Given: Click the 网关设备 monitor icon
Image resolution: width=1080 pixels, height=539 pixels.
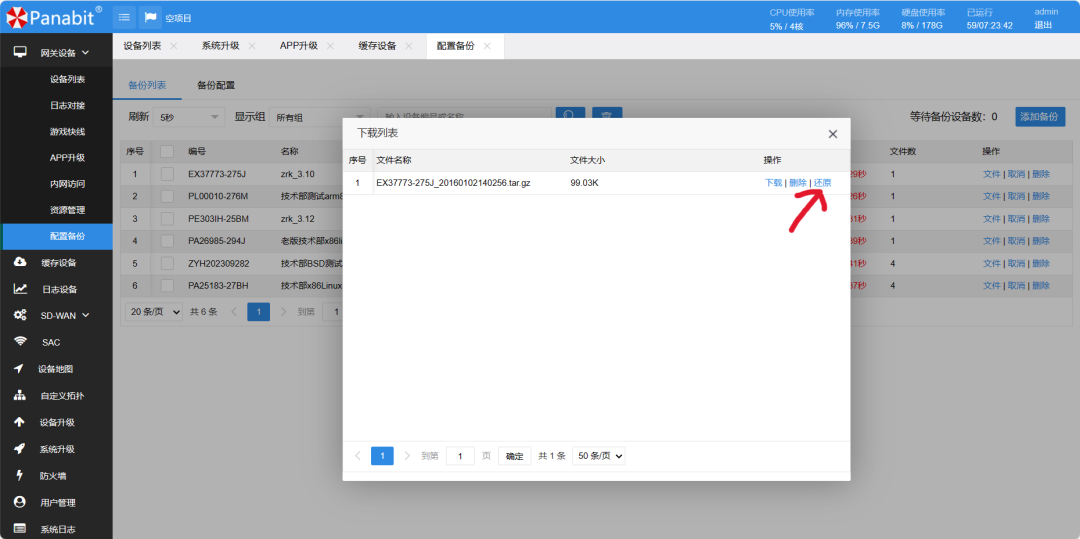Looking at the screenshot, I should 20,52.
